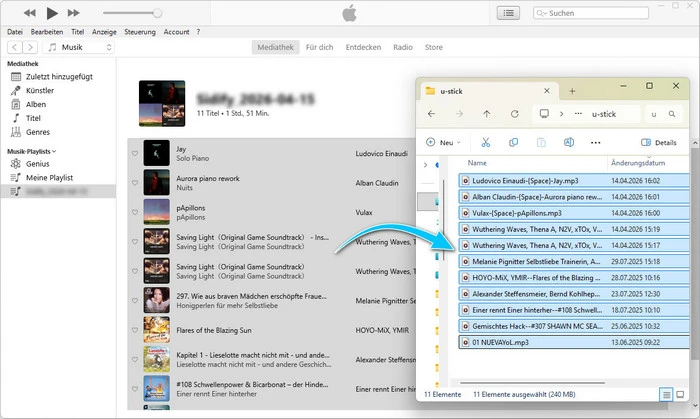
Task: Click the Copy icon in Explorer toolbar
Action: 513,142
